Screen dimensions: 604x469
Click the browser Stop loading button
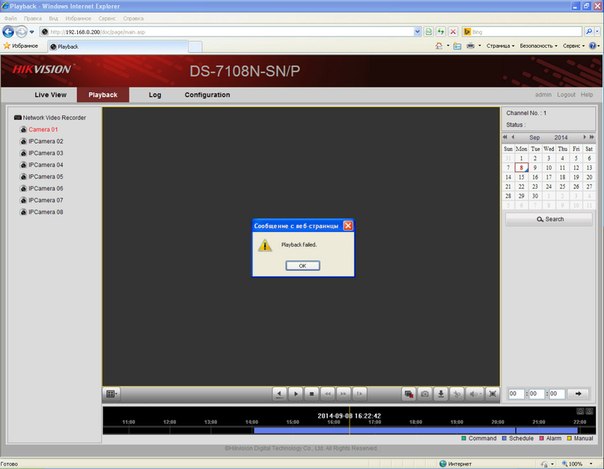(x=453, y=32)
